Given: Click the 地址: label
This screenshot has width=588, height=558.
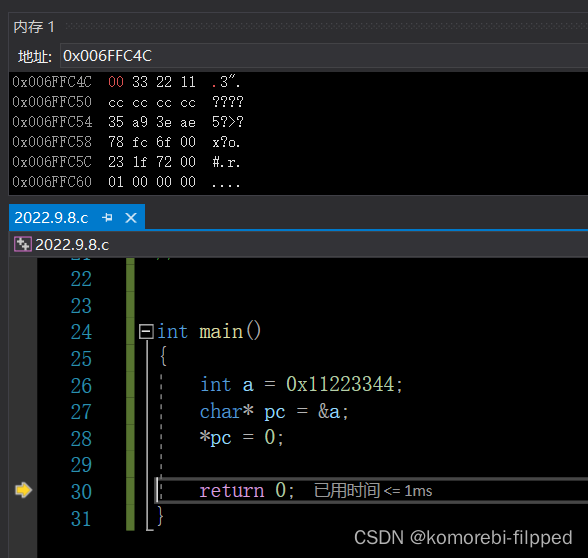Looking at the screenshot, I should click(x=34, y=57).
